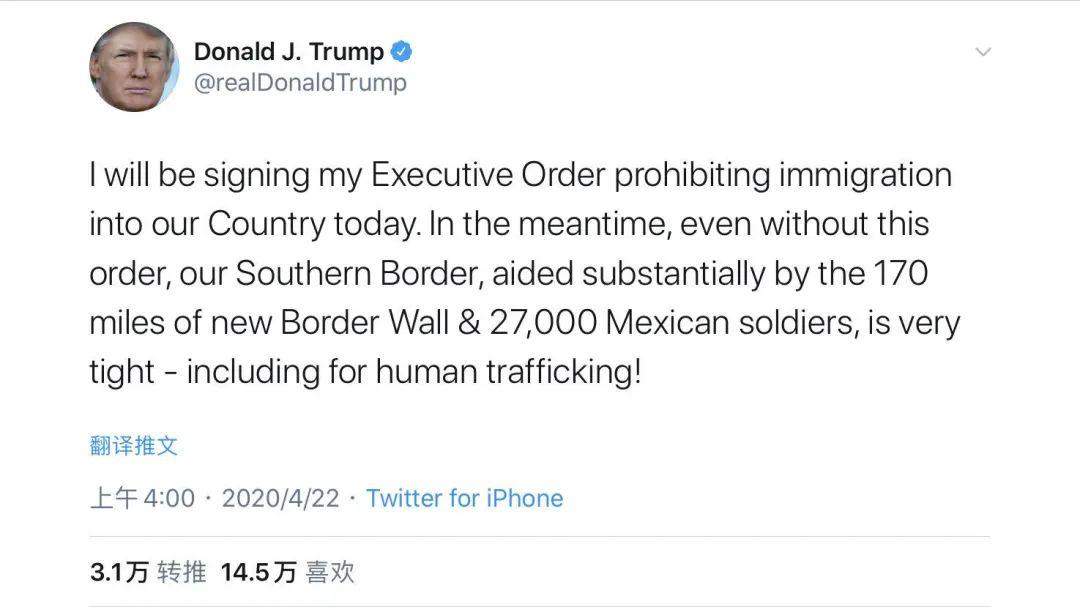The height and width of the screenshot is (607, 1080).
Task: Click the Donald J. Trump display name
Action: point(288,51)
